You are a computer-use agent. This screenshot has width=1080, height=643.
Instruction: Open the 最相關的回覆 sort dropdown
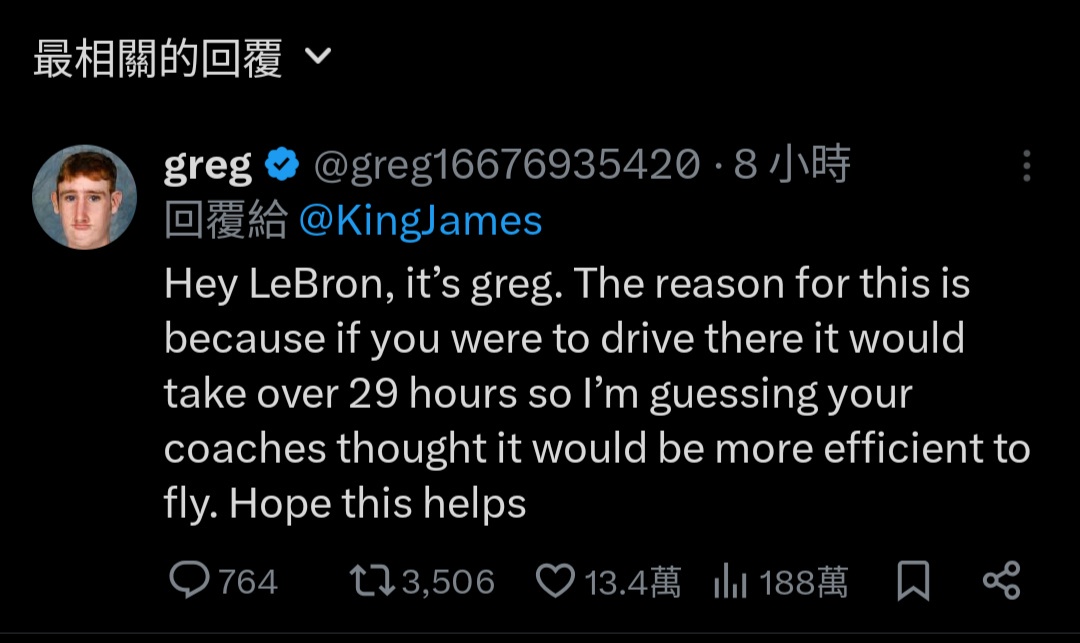158,60
